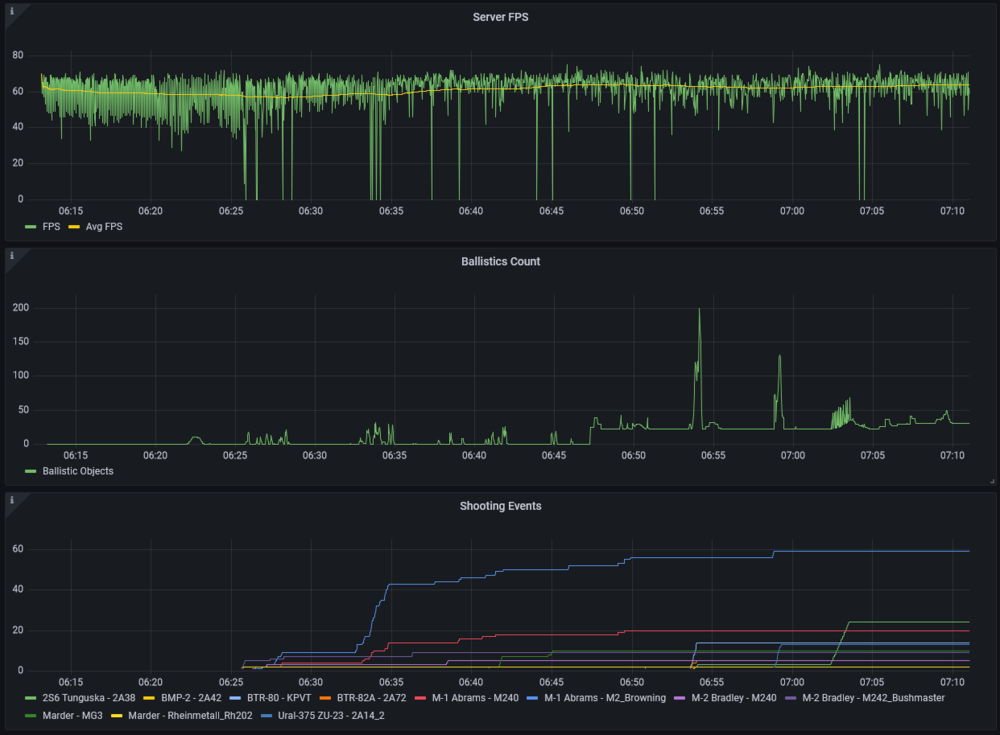1000x735 pixels.
Task: Toggle the FPS series in the legend
Action: [x=51, y=226]
